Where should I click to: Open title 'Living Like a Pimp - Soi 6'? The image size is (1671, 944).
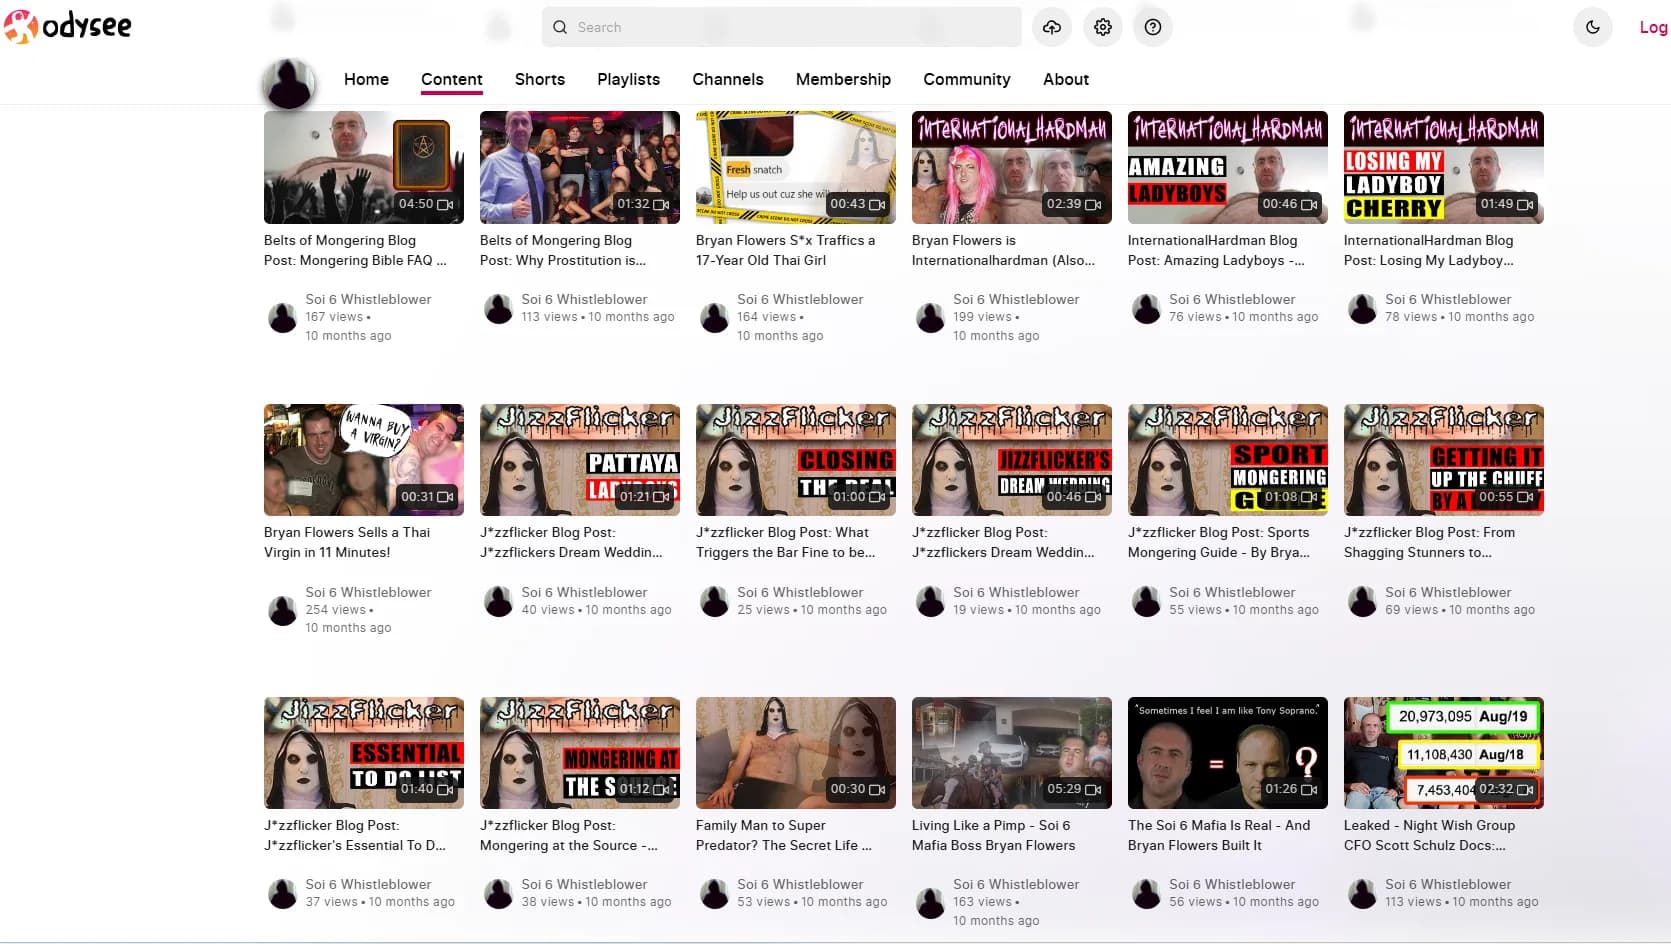click(993, 835)
